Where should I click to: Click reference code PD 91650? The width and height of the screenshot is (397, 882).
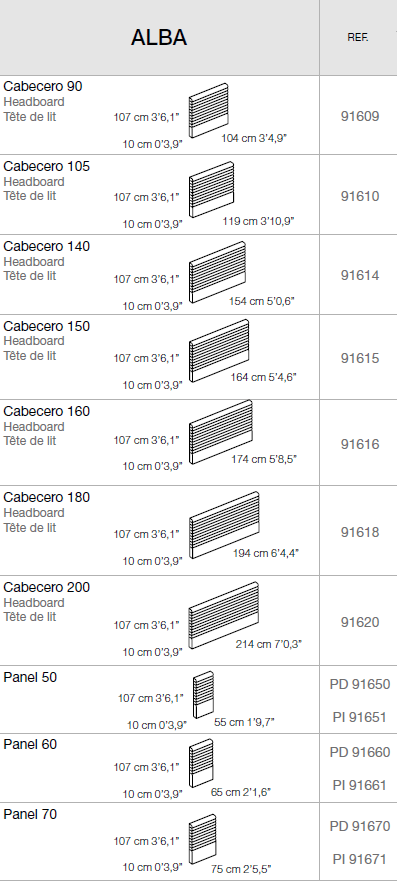[360, 685]
